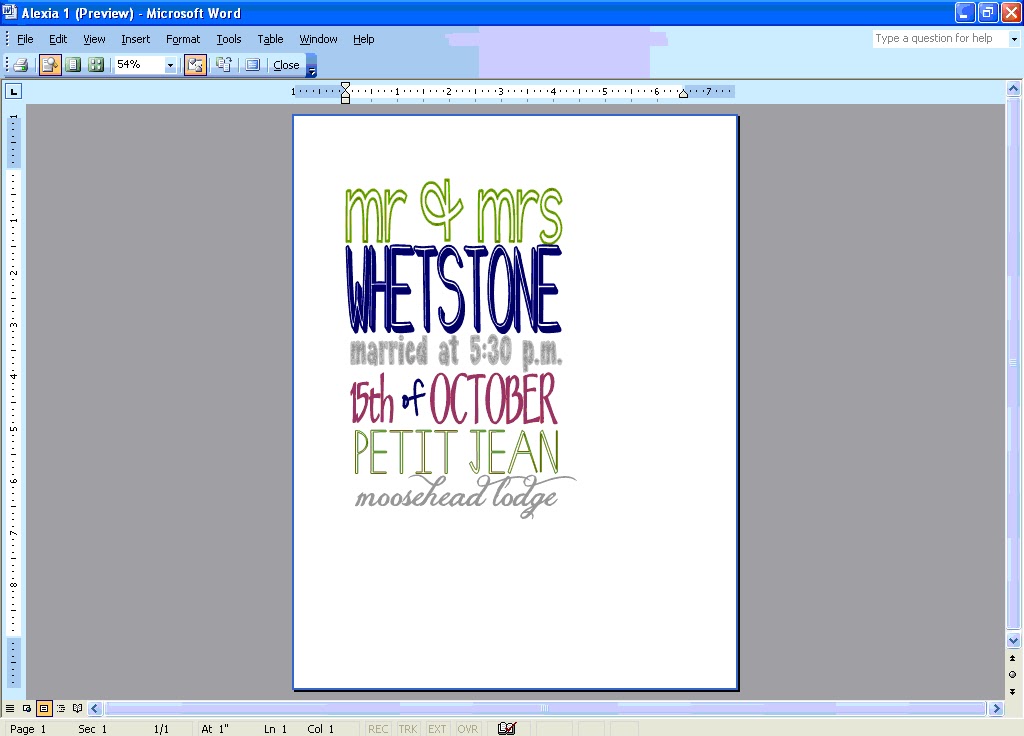The image size is (1024, 736).
Task: Select the Normal view icon
Action: 10,708
